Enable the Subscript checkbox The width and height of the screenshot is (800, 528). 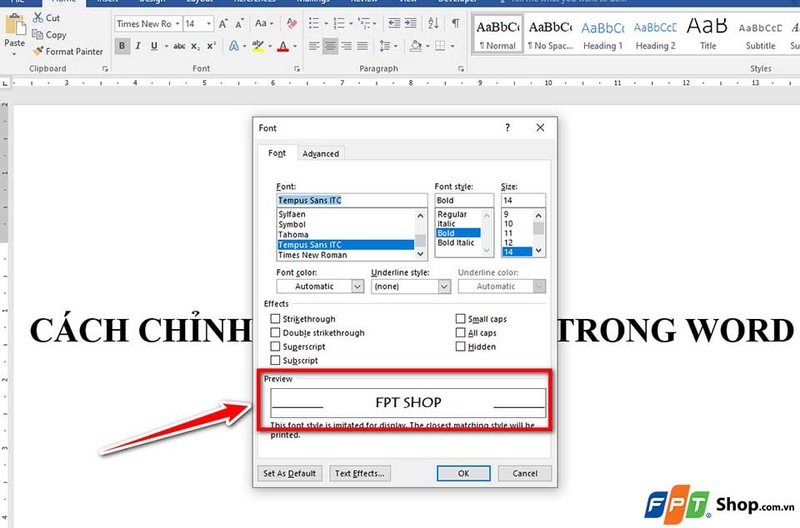point(275,360)
